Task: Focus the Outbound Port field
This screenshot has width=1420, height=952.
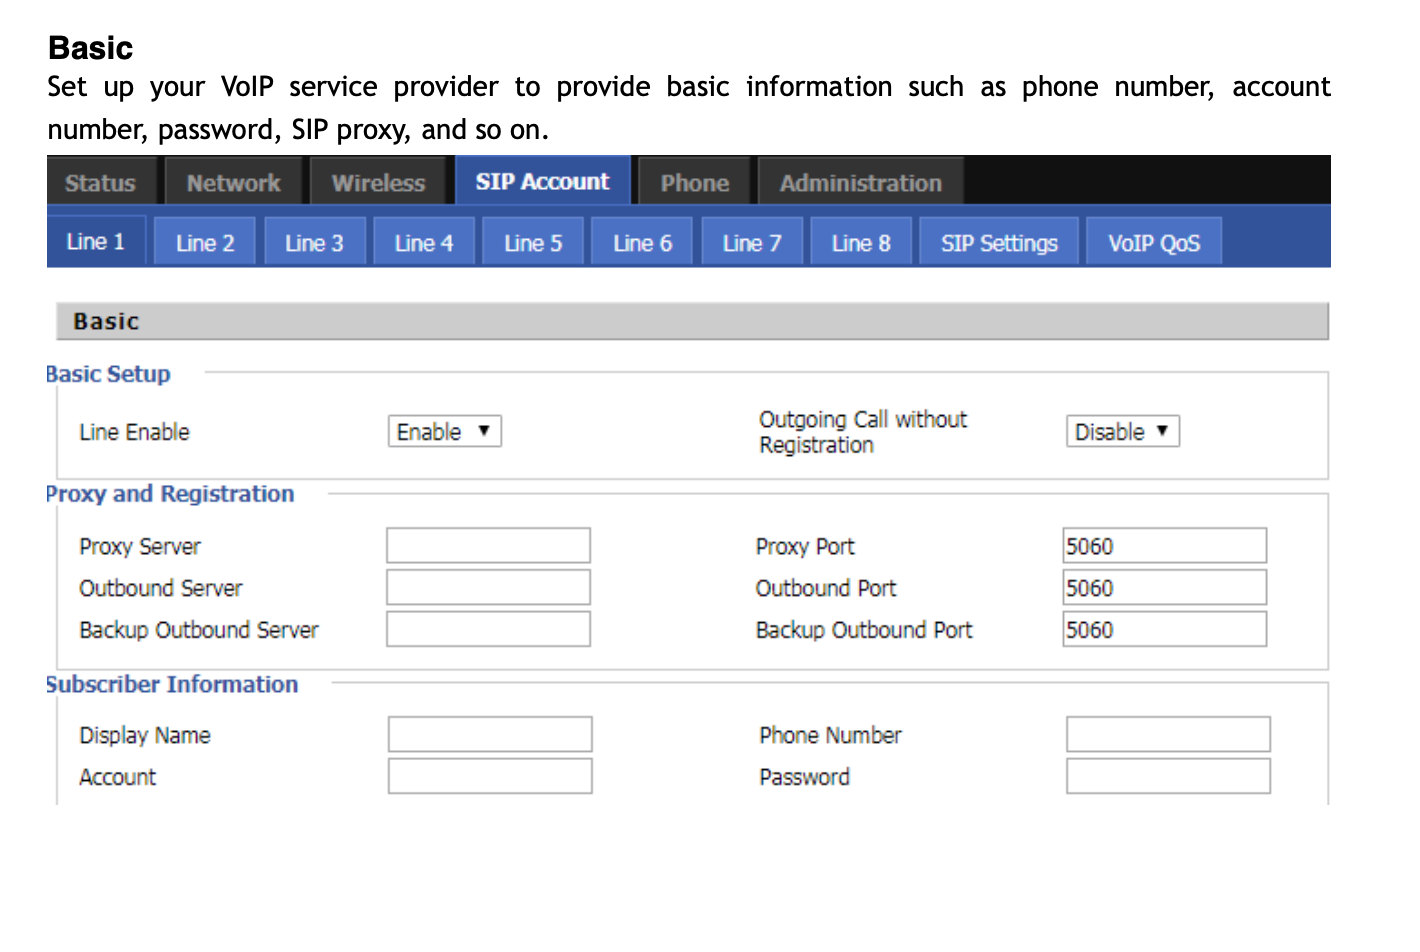Action: [x=1165, y=588]
